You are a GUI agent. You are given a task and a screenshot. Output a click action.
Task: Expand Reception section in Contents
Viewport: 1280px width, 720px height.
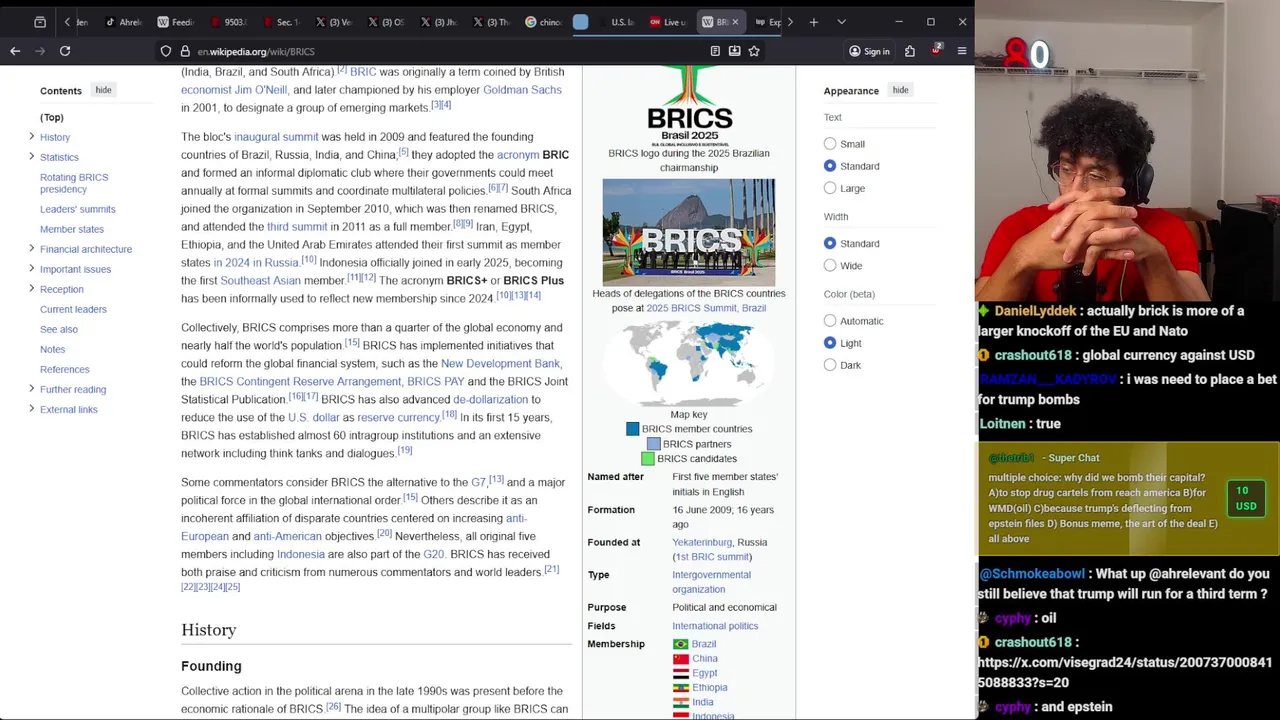[31, 288]
